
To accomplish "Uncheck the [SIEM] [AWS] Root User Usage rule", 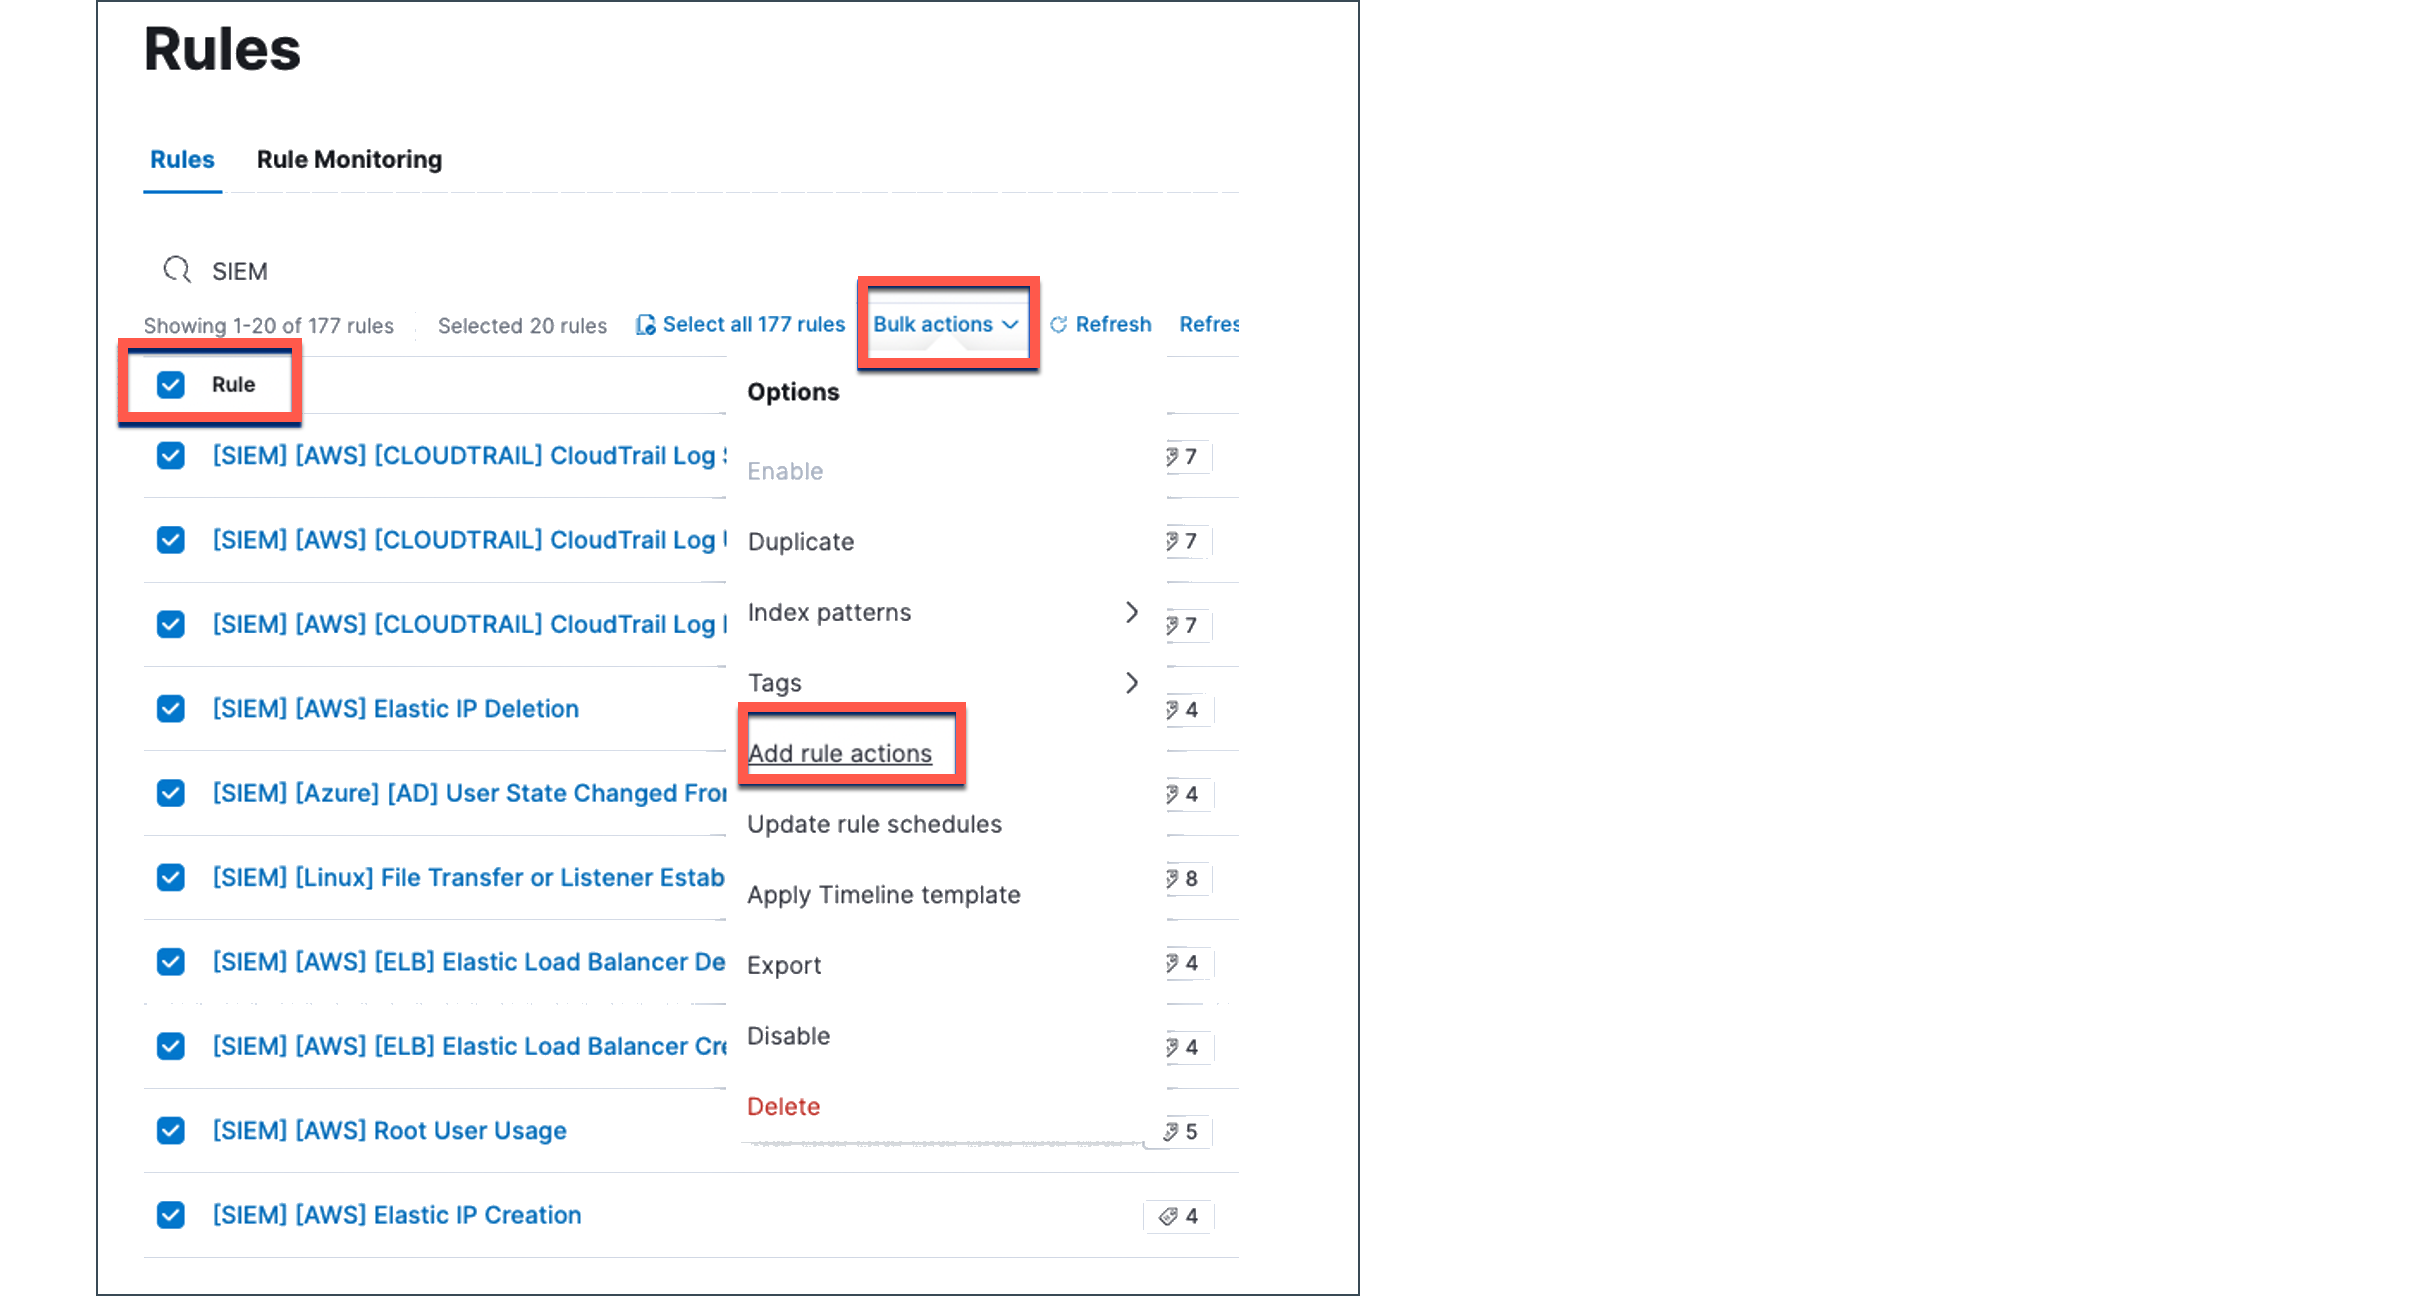I will [171, 1130].
